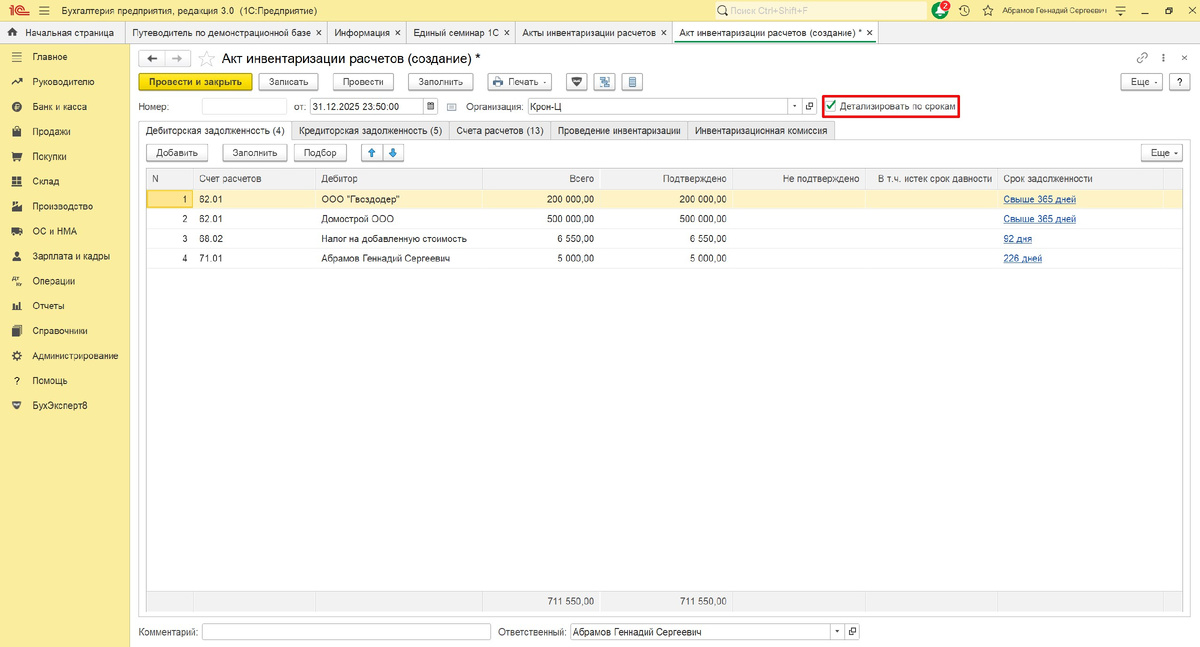Open the 92 дня link
This screenshot has height=647, width=1200.
click(x=1018, y=239)
